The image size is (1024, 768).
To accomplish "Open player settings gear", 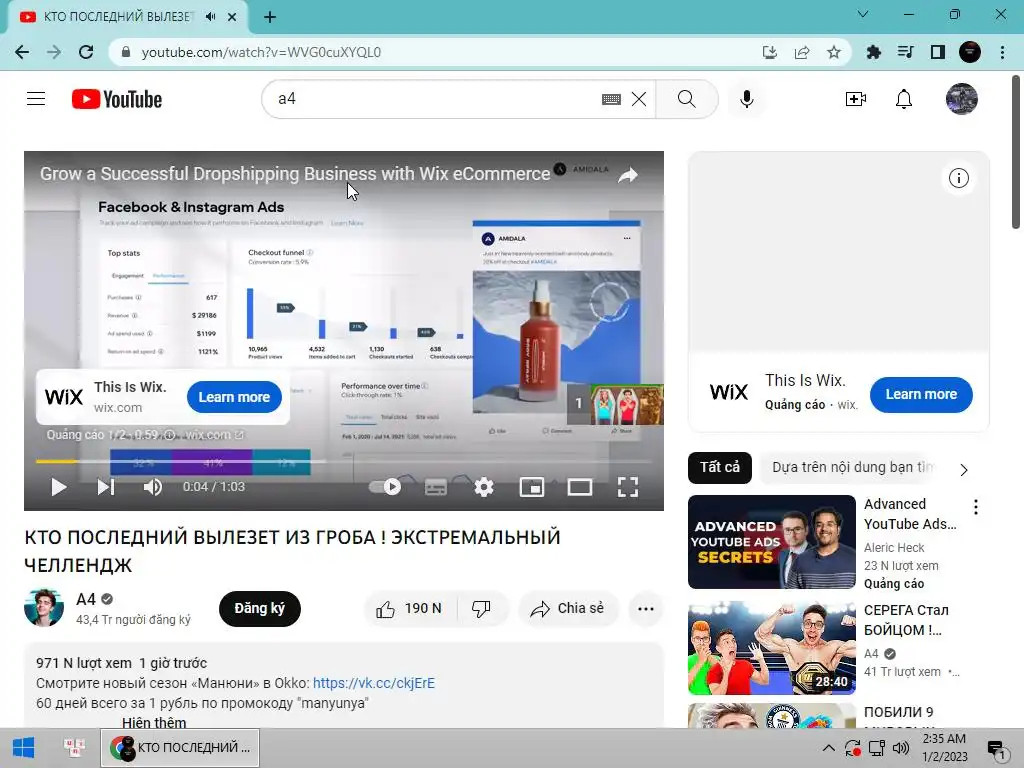I will pos(484,487).
